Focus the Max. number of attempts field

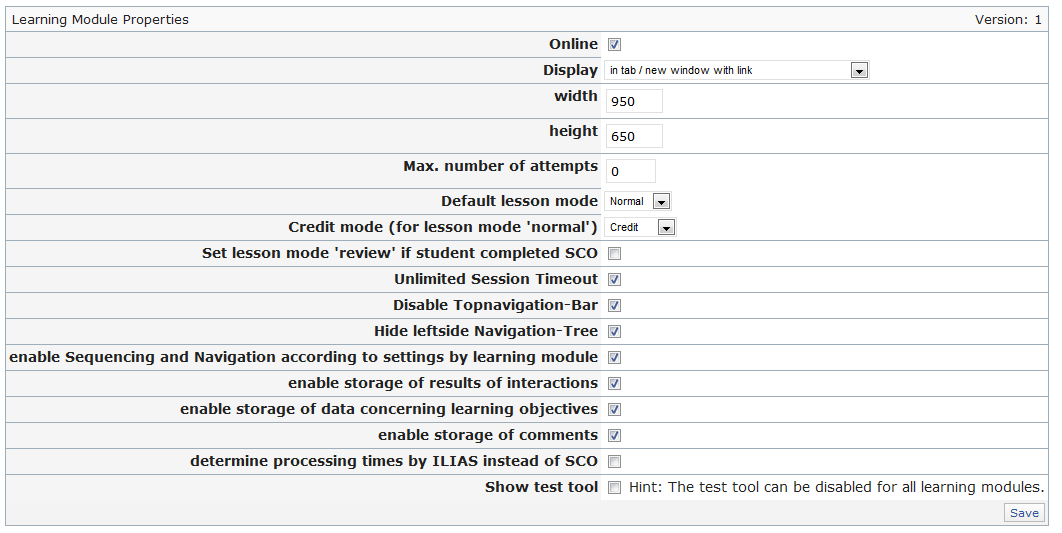pyautogui.click(x=630, y=171)
